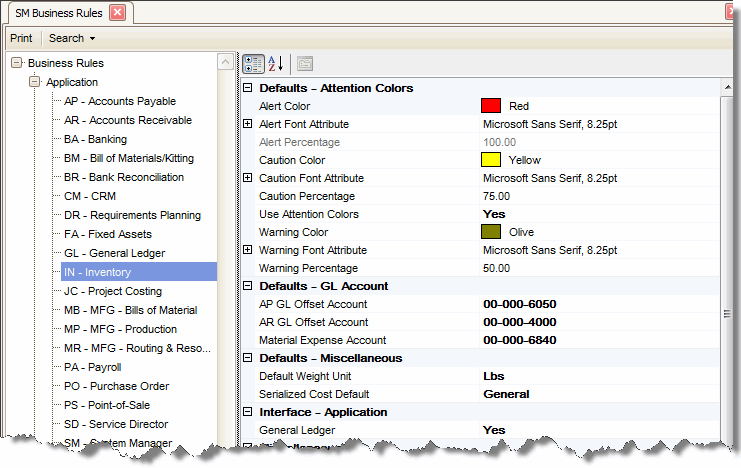Click the Categorized view icon in property toolbar
The image size is (741, 468).
254,63
